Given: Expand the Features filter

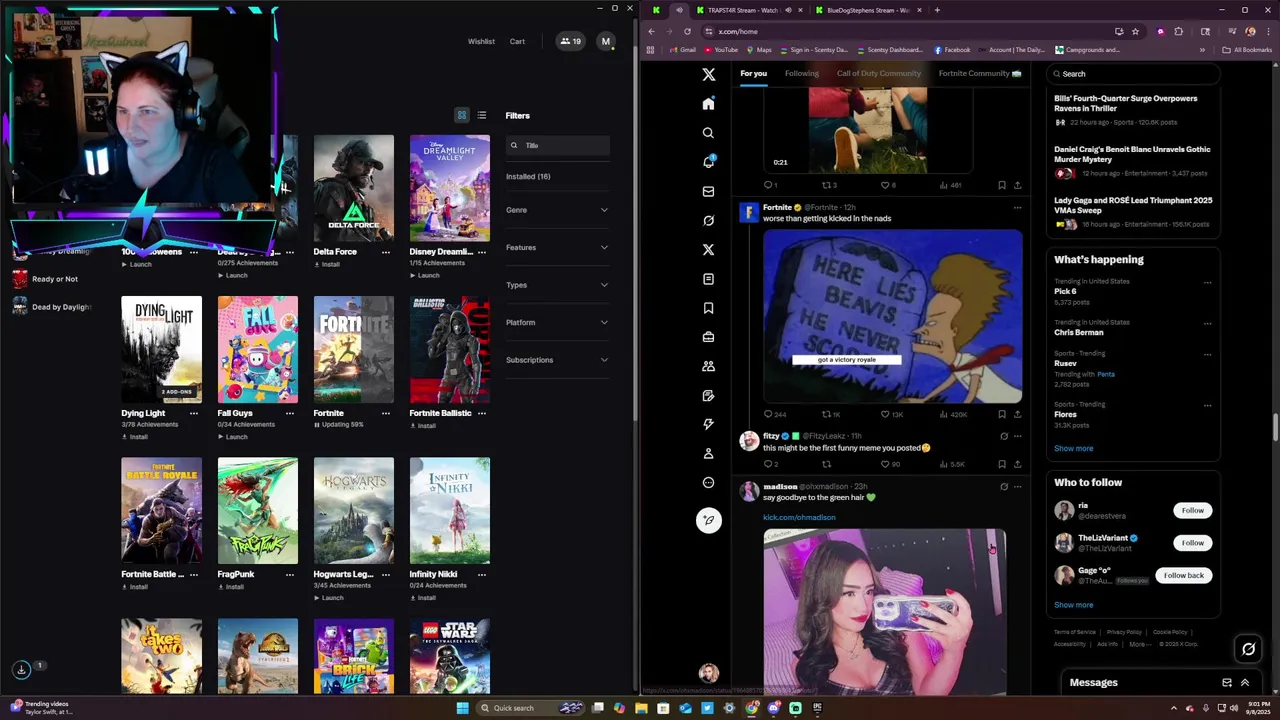Looking at the screenshot, I should click(x=557, y=247).
